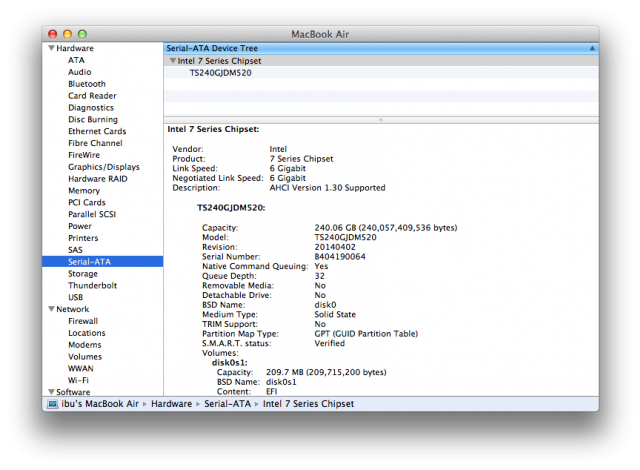Image resolution: width=640 pixels, height=470 pixels.
Task: Select FireWire in the sidebar
Action: (84, 155)
